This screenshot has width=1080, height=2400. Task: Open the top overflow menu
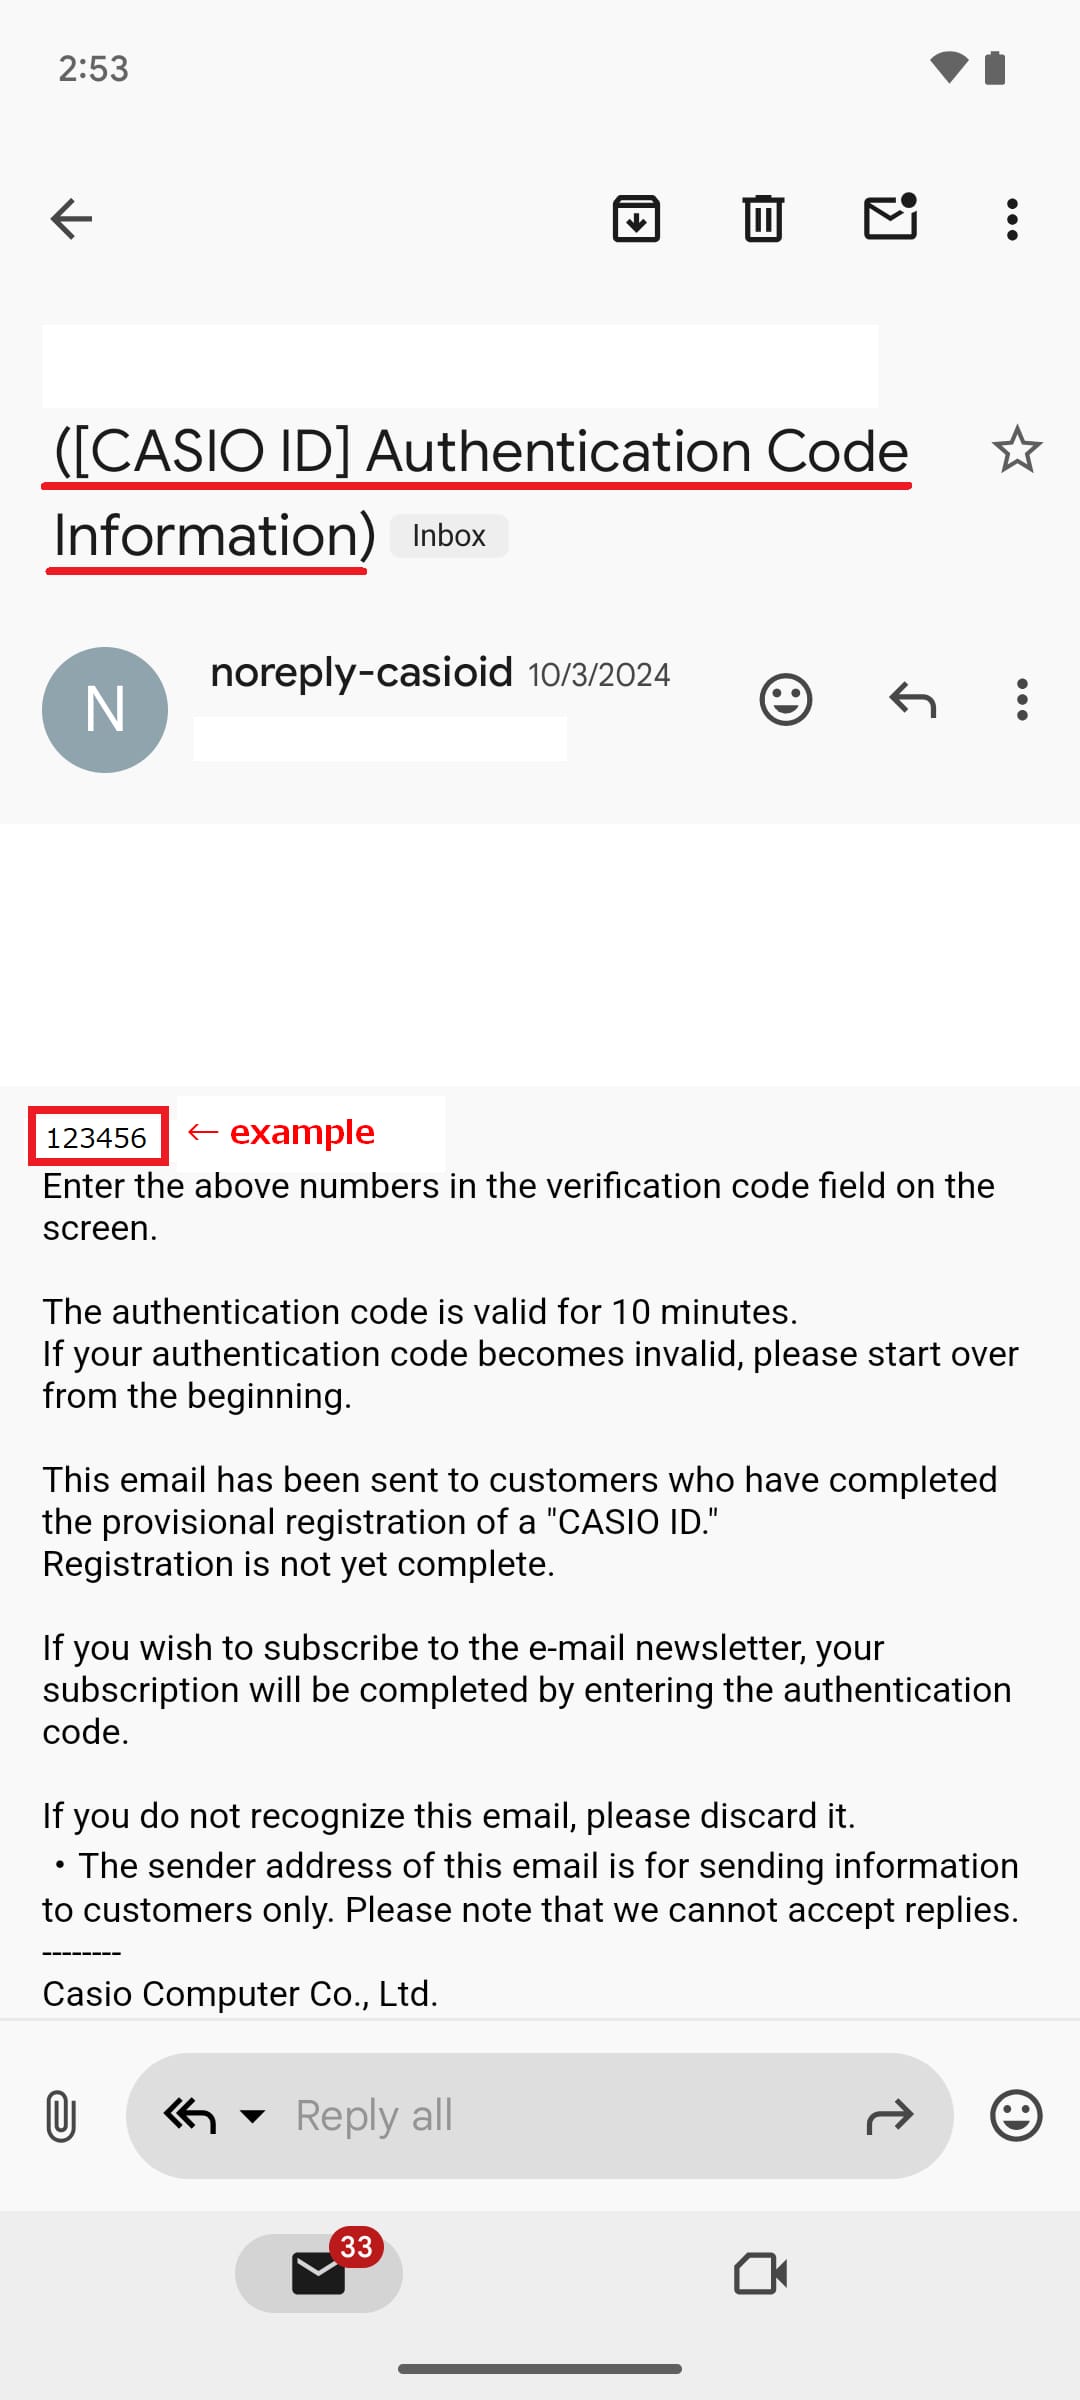1012,219
